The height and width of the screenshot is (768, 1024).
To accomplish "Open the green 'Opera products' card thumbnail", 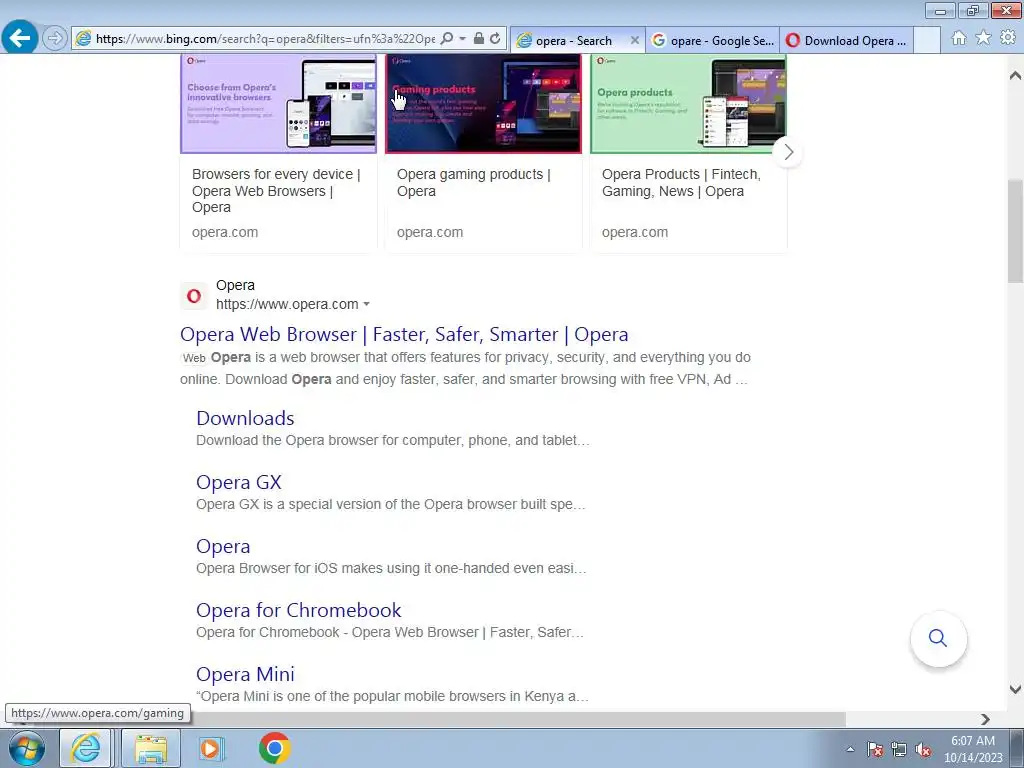I will [x=688, y=104].
